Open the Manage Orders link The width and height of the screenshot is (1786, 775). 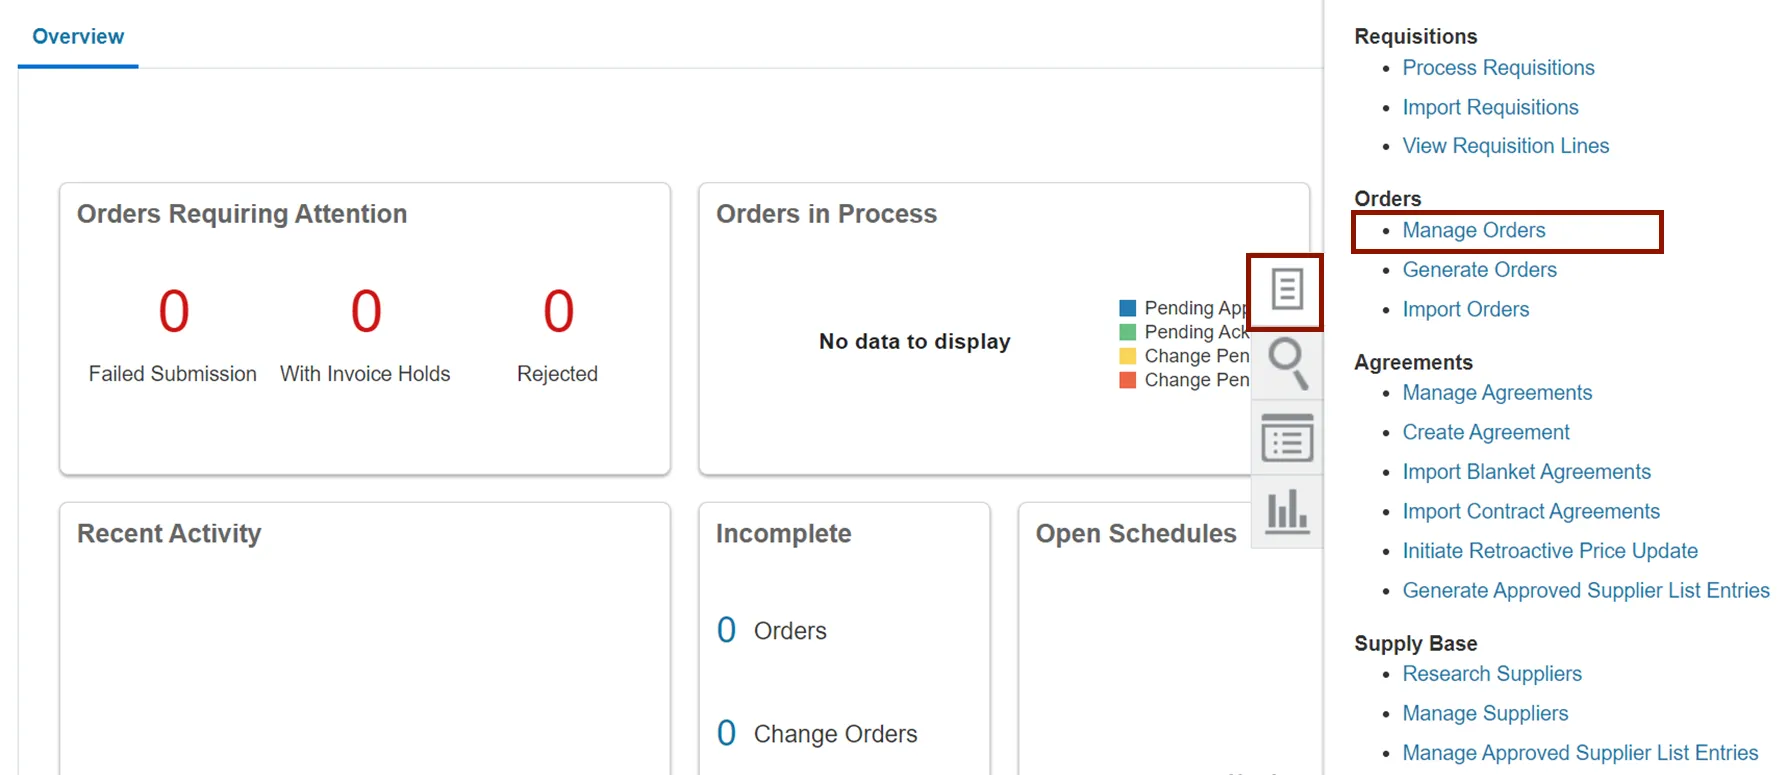click(x=1473, y=231)
